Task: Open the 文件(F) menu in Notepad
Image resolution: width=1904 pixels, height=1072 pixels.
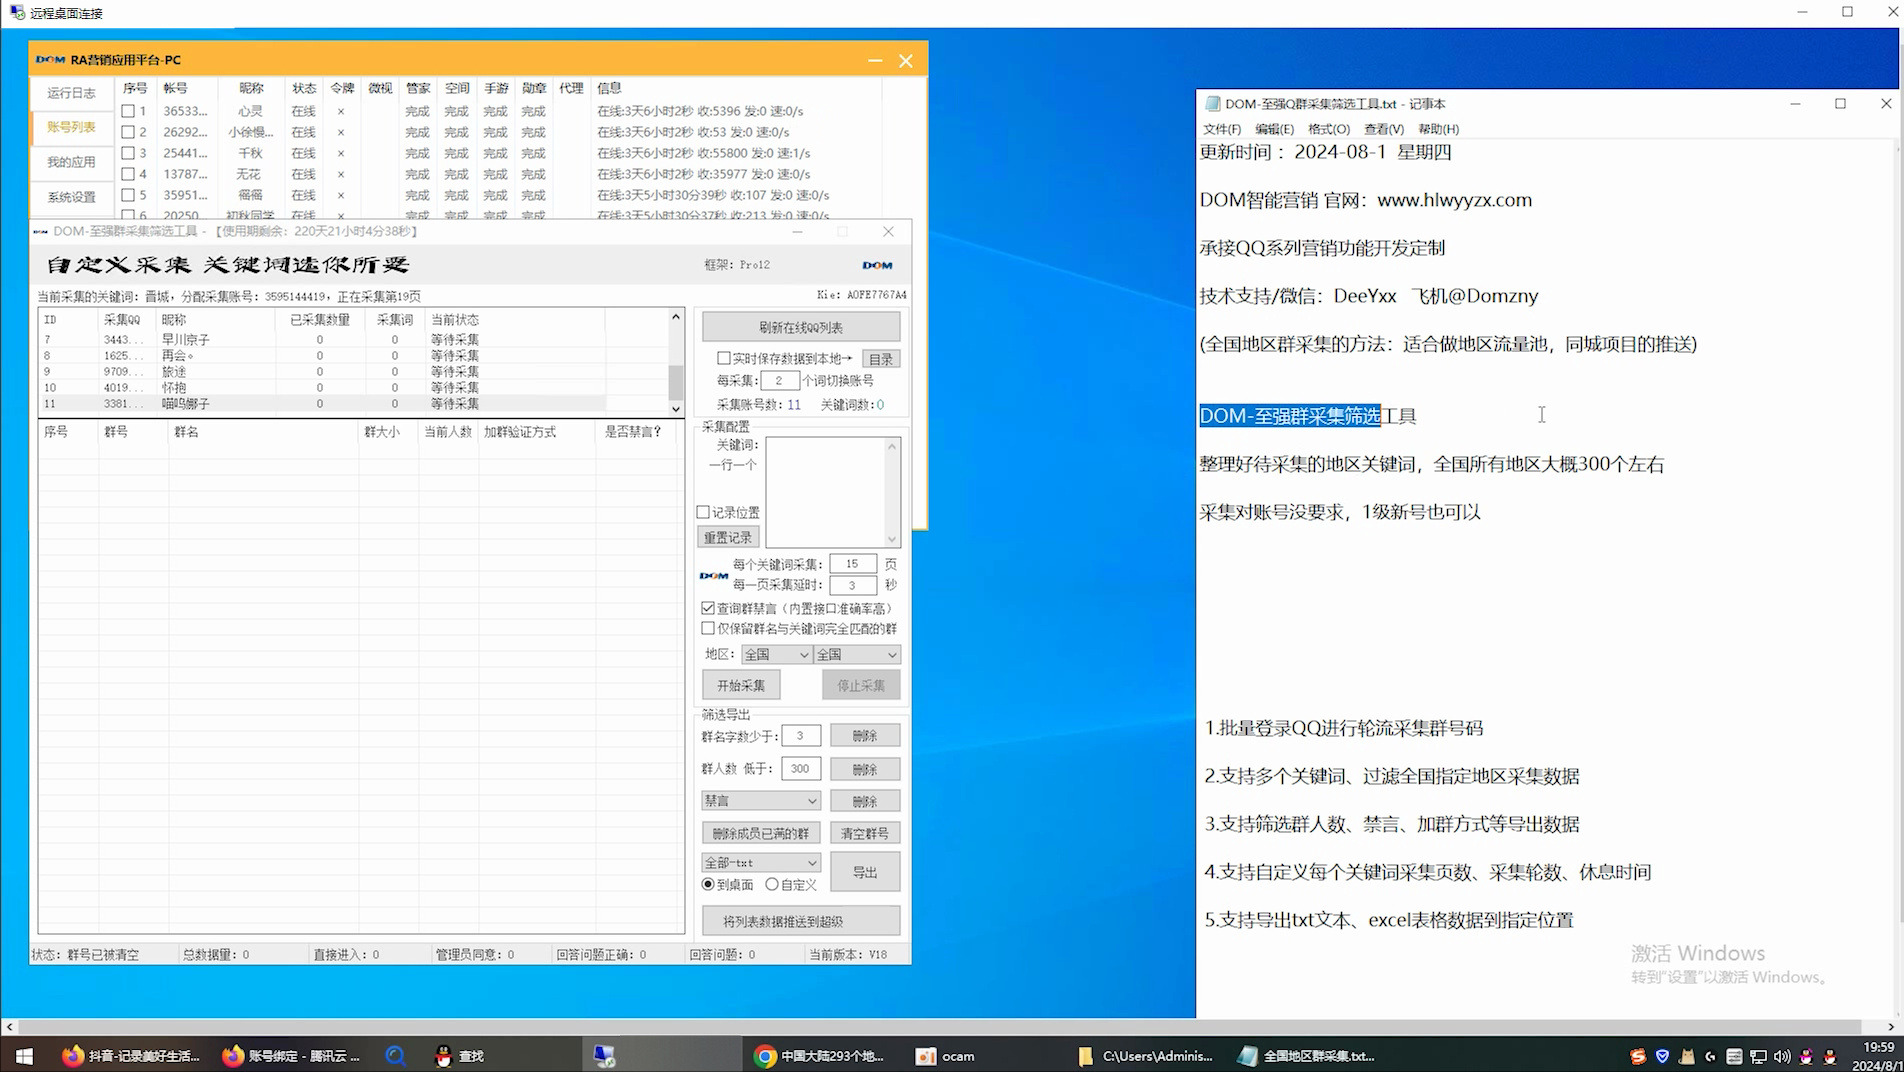Action: (x=1221, y=129)
